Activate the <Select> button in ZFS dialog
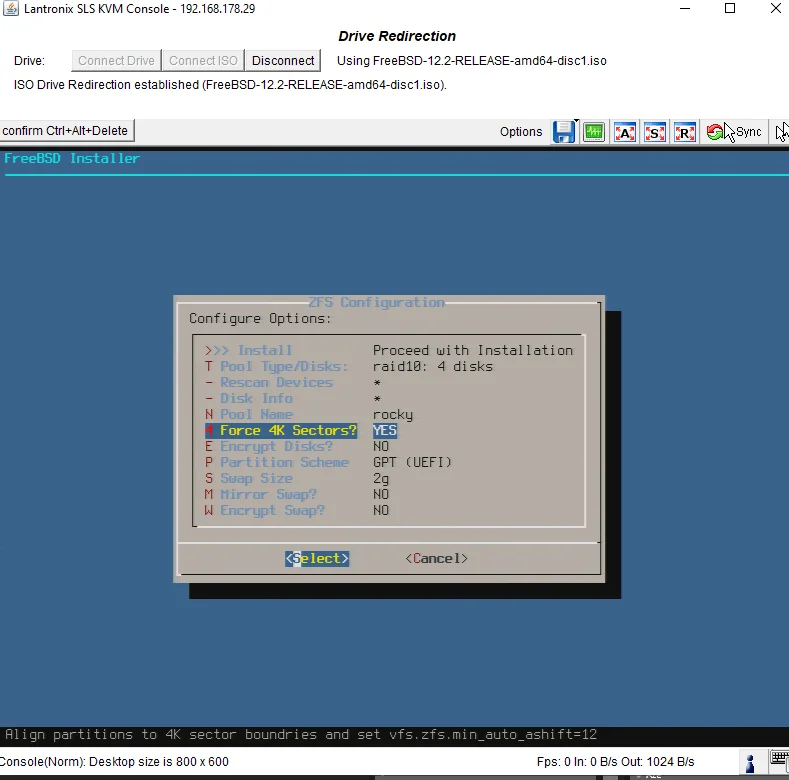The height and width of the screenshot is (780, 789). pos(317,558)
